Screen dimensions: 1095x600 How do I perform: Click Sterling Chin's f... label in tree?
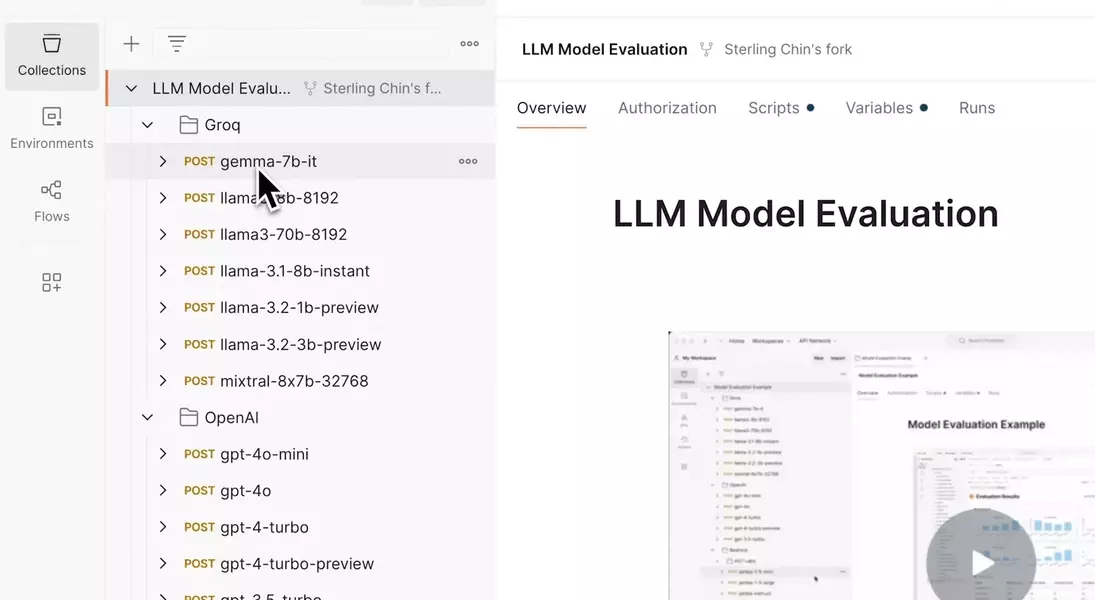pyautogui.click(x=382, y=89)
